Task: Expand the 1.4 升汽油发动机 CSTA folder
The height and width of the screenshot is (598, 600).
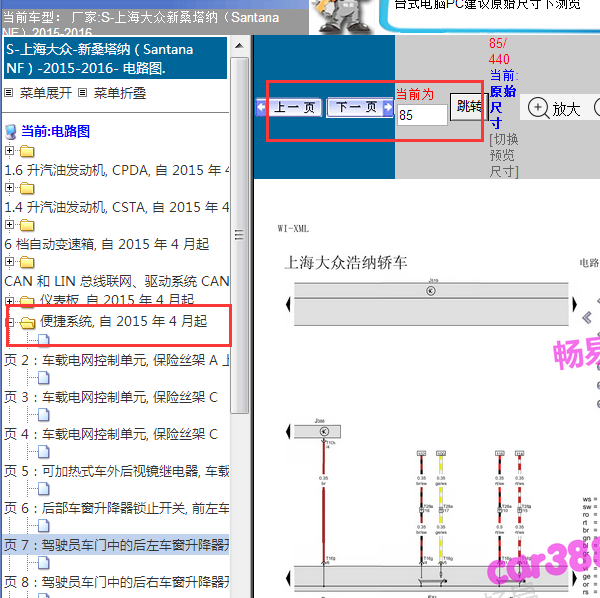Action: (x=9, y=188)
